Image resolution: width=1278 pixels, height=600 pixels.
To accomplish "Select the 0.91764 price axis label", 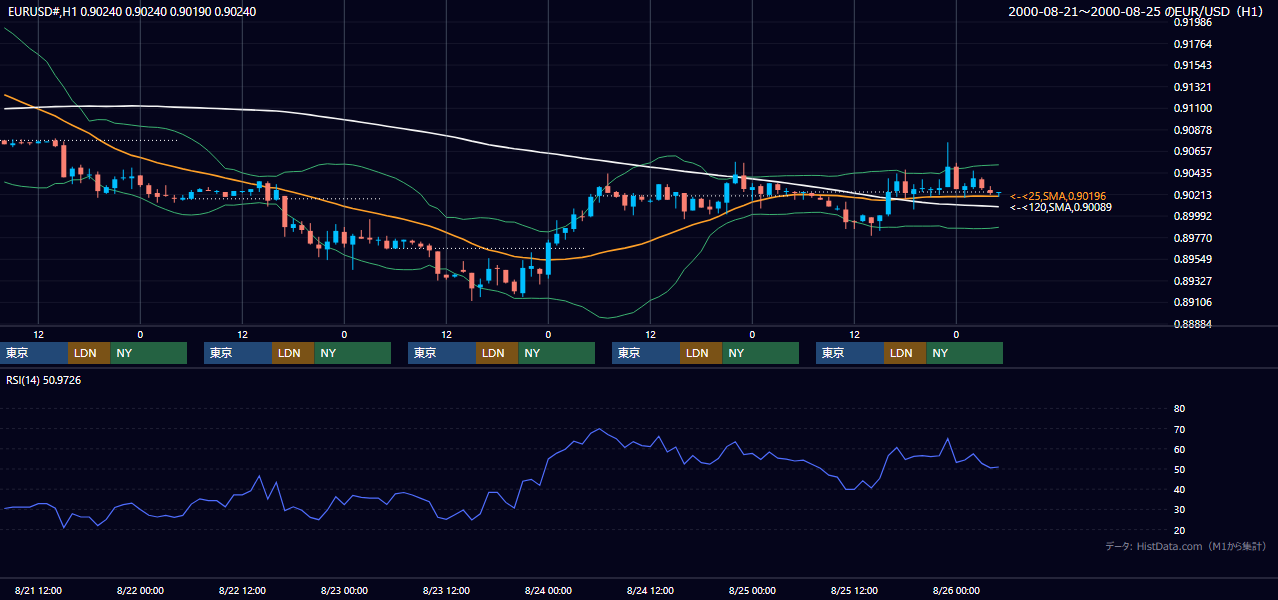I will click(x=1193, y=44).
